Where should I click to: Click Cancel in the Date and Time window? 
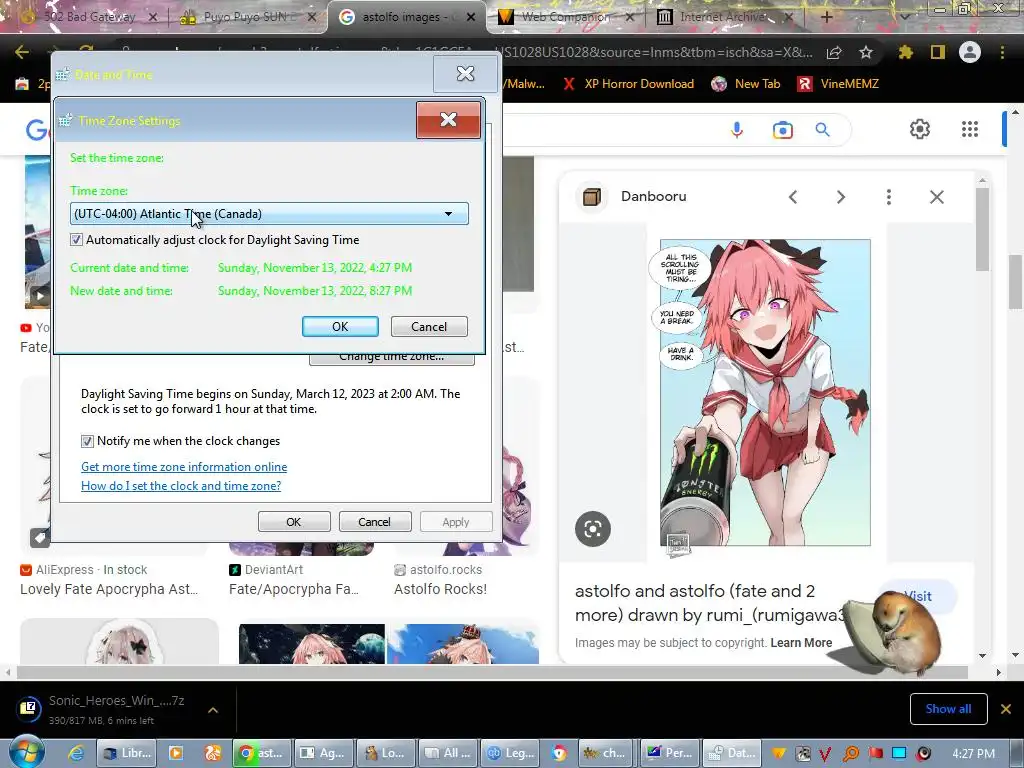coord(375,522)
